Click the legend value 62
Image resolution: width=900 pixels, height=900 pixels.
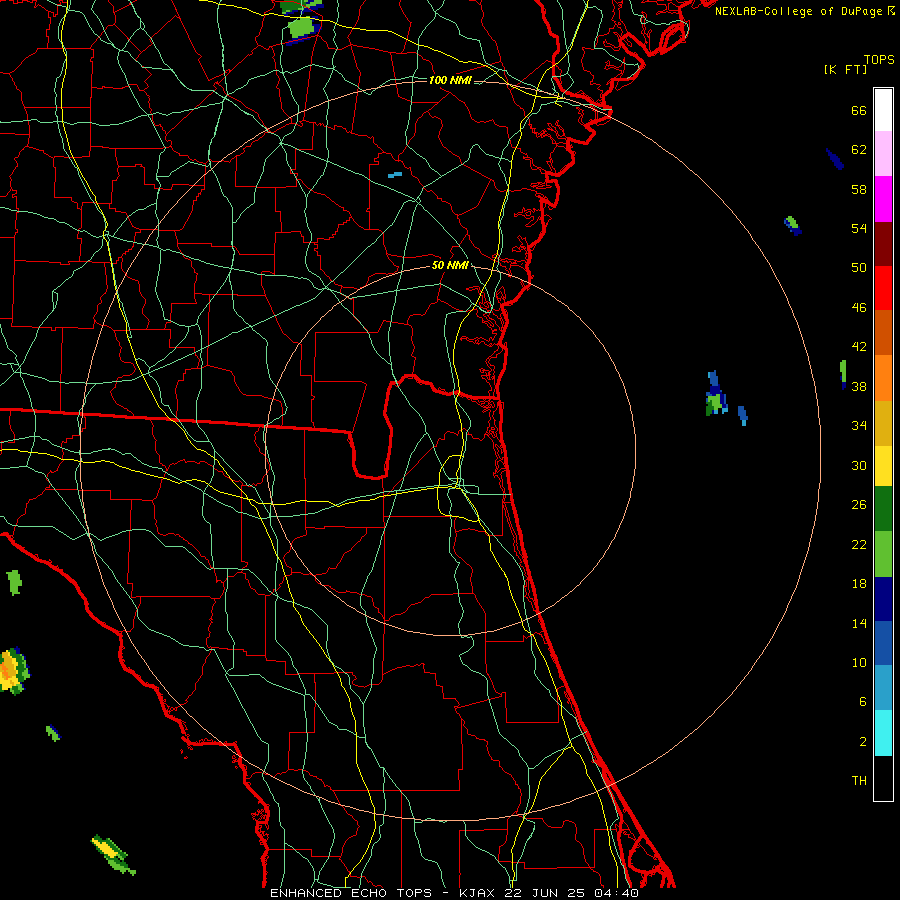[859, 150]
